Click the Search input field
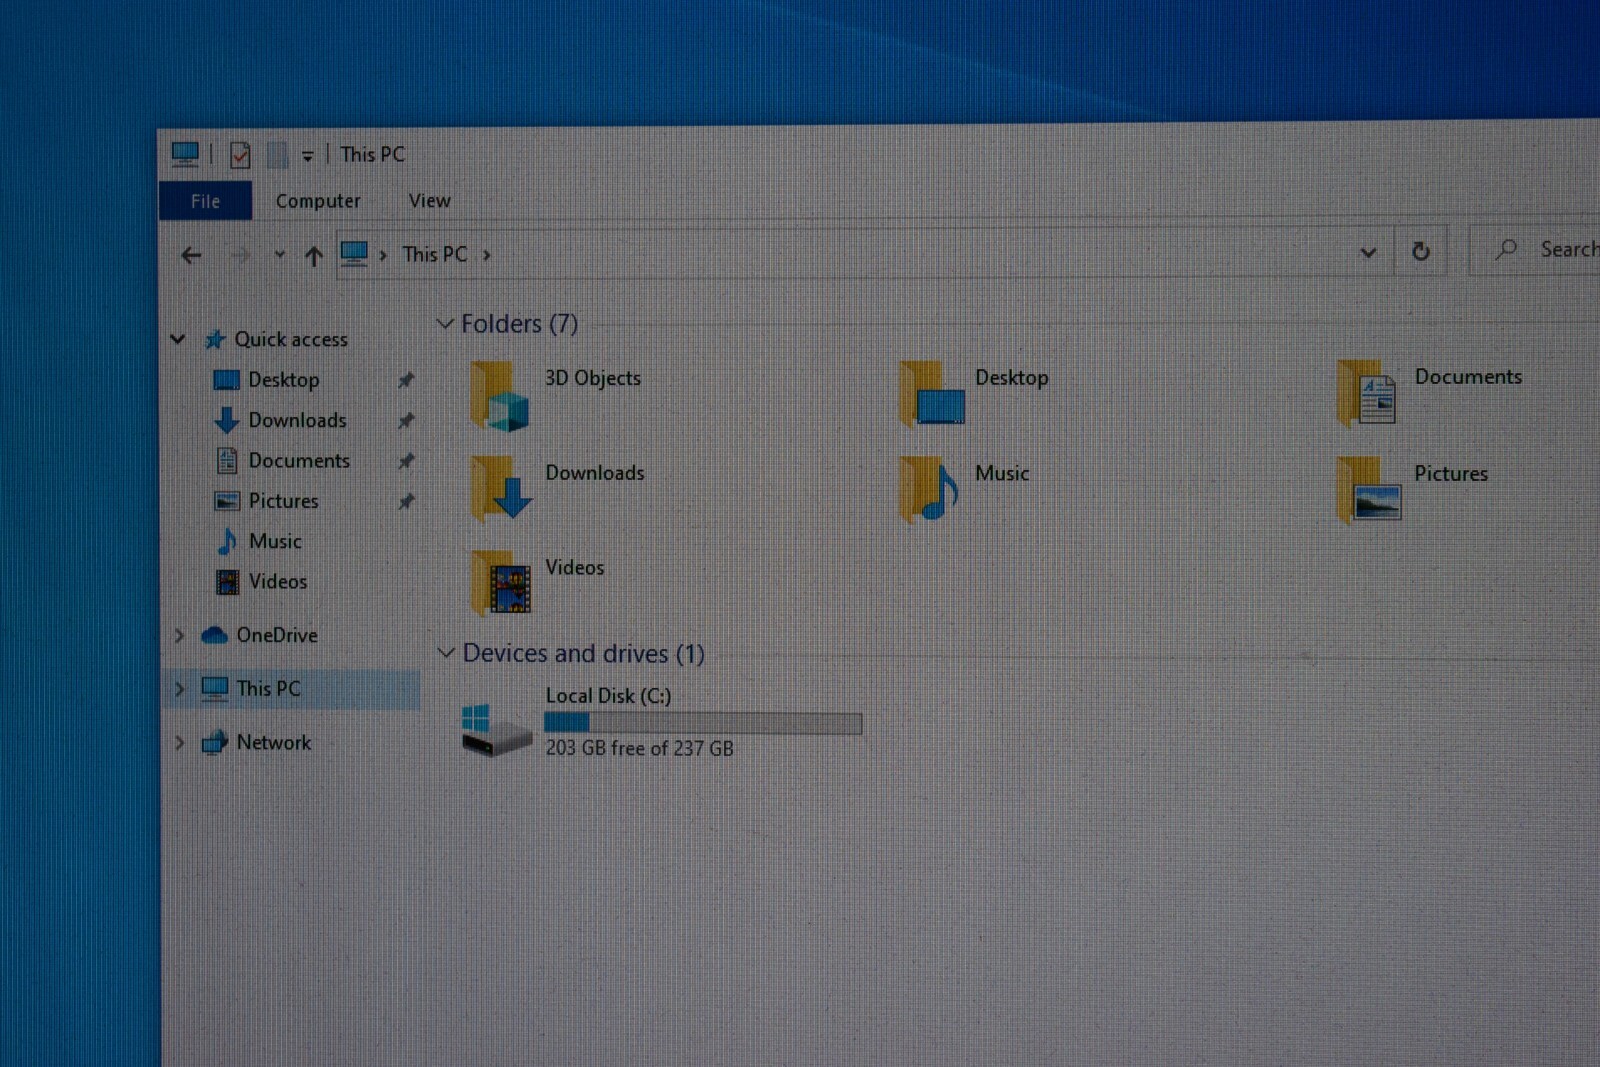 point(1536,250)
